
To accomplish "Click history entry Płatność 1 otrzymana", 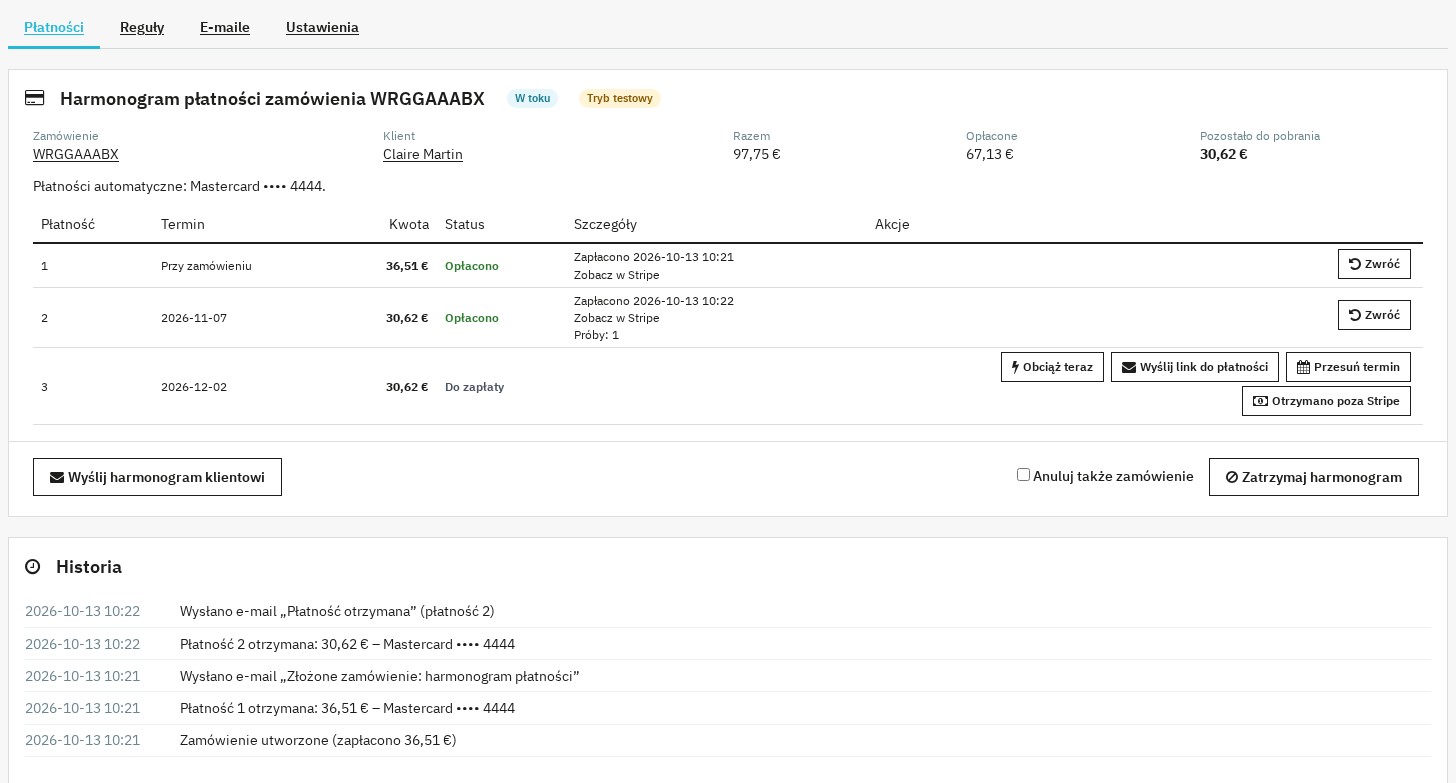I will (x=348, y=708).
